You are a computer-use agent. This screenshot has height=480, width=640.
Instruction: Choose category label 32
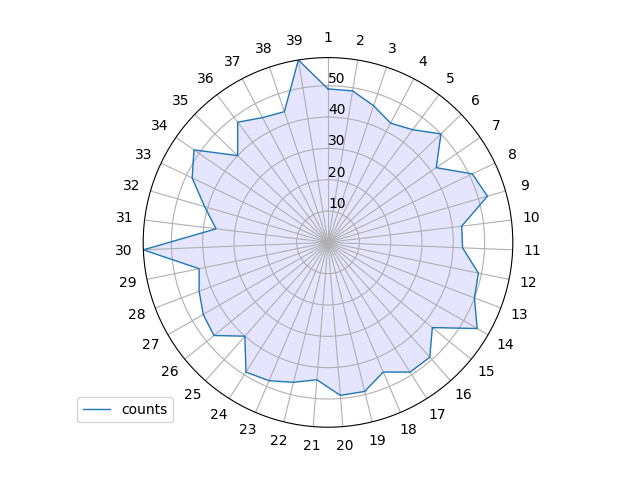[131, 185]
